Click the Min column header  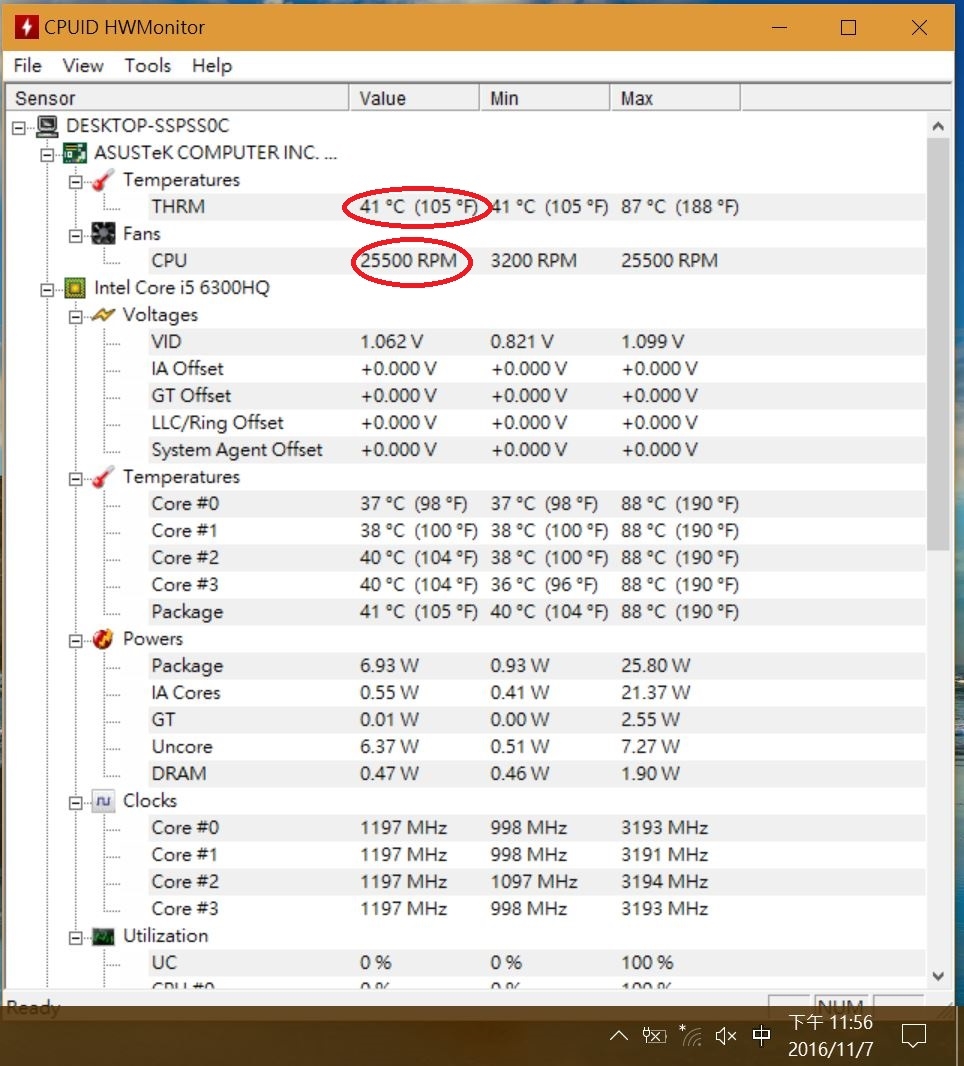click(x=545, y=98)
